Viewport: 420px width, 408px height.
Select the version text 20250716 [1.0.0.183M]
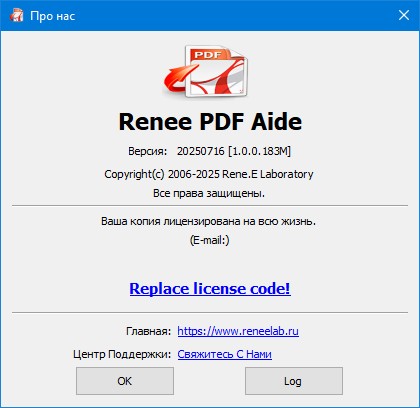[x=234, y=151]
